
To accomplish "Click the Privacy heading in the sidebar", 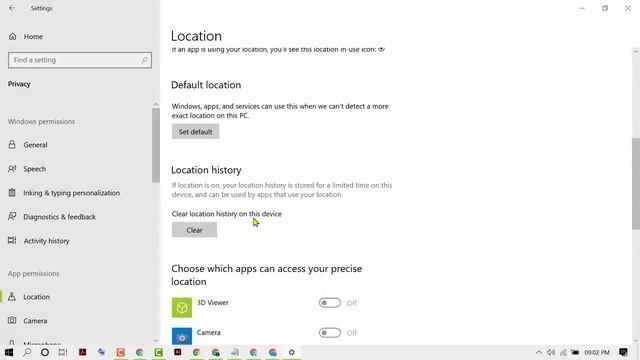I will point(19,84).
